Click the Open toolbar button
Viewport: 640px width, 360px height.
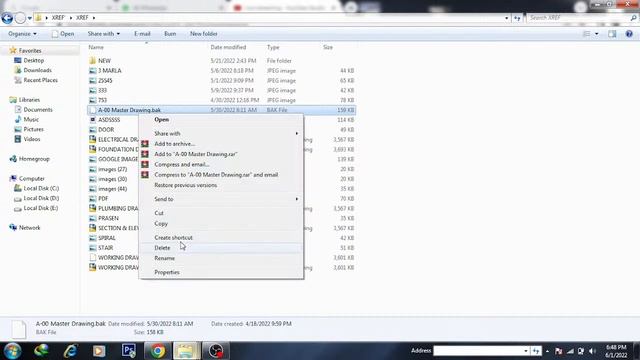coord(63,34)
